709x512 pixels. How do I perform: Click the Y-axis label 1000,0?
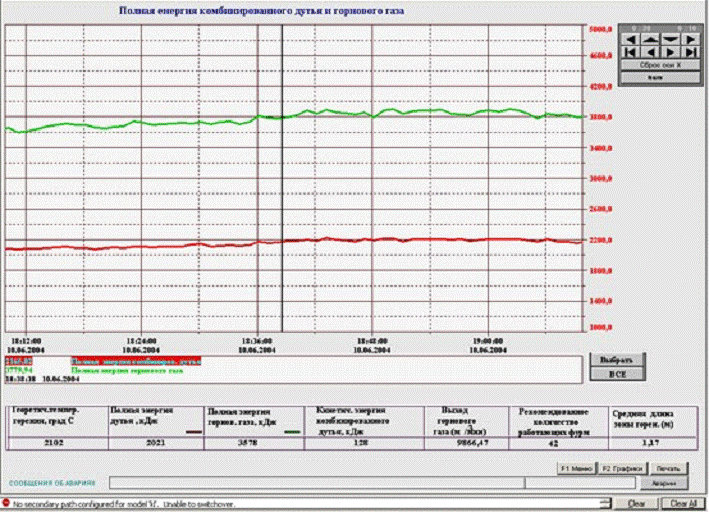click(601, 327)
